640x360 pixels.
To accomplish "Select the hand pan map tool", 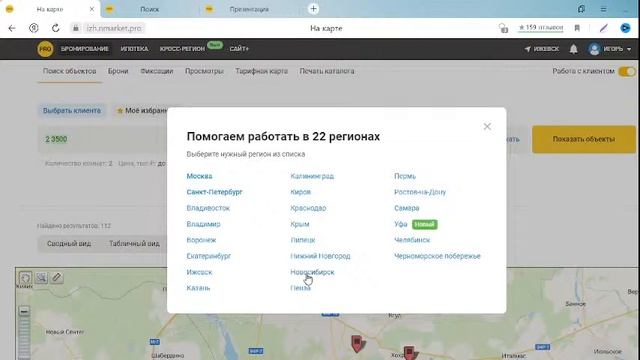I will [x=25, y=278].
